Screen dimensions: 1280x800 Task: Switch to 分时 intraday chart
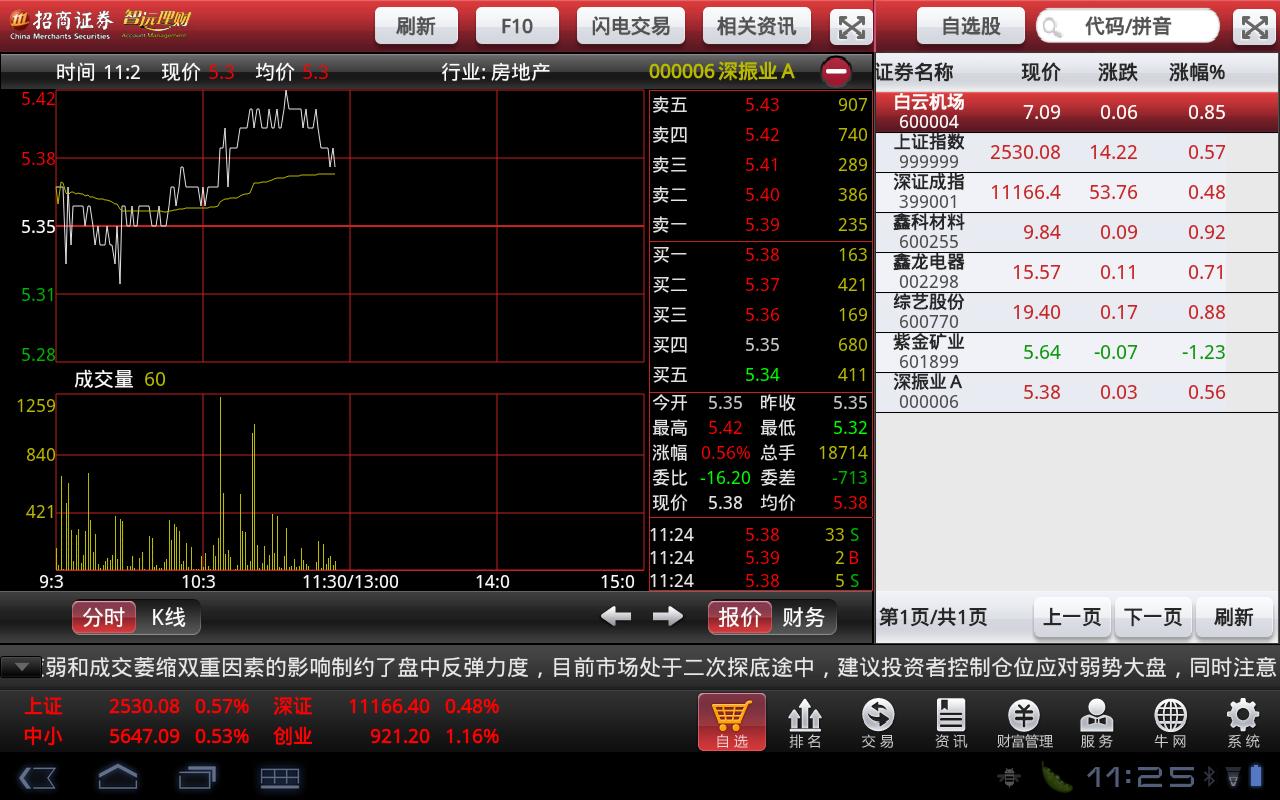tap(104, 617)
